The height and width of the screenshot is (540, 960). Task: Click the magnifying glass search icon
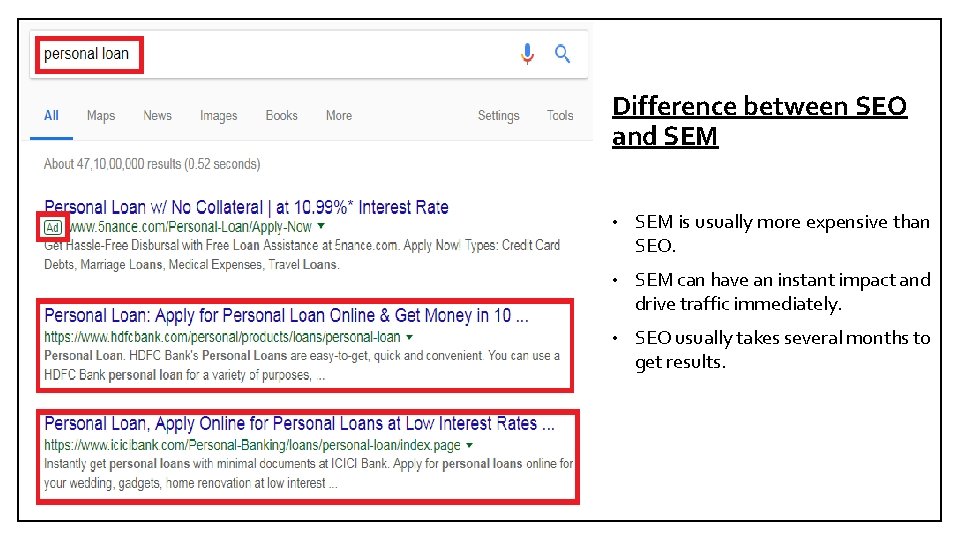(563, 54)
